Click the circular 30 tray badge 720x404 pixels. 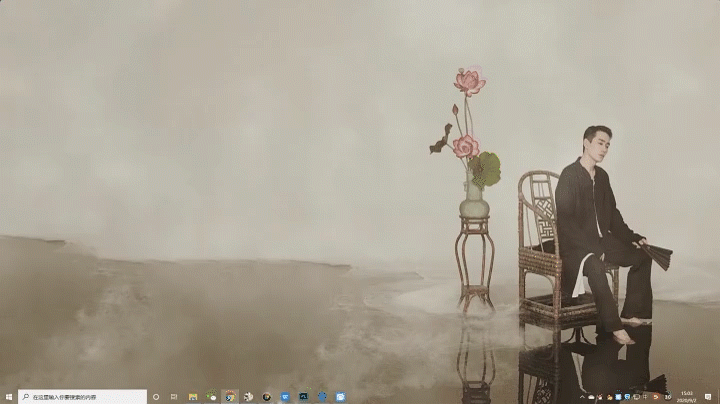[x=667, y=397]
